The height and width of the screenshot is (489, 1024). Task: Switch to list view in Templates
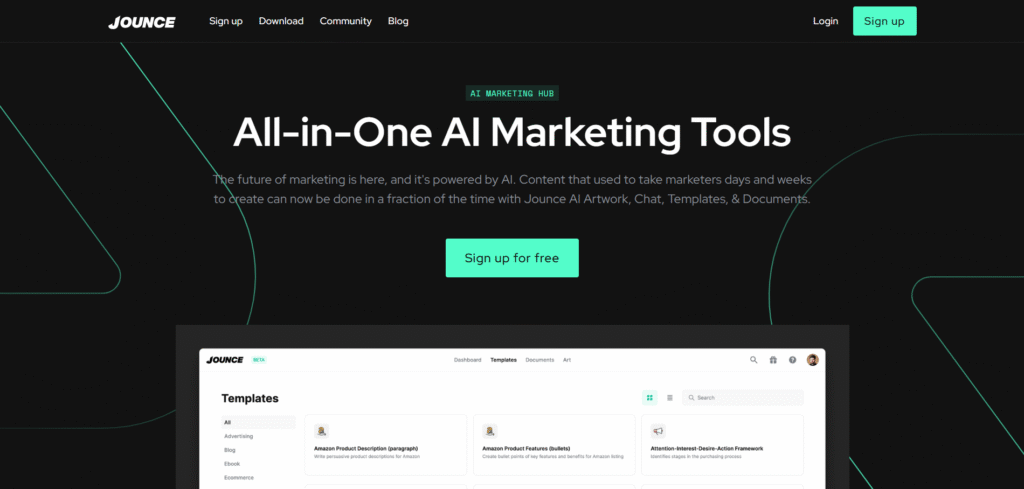click(669, 398)
